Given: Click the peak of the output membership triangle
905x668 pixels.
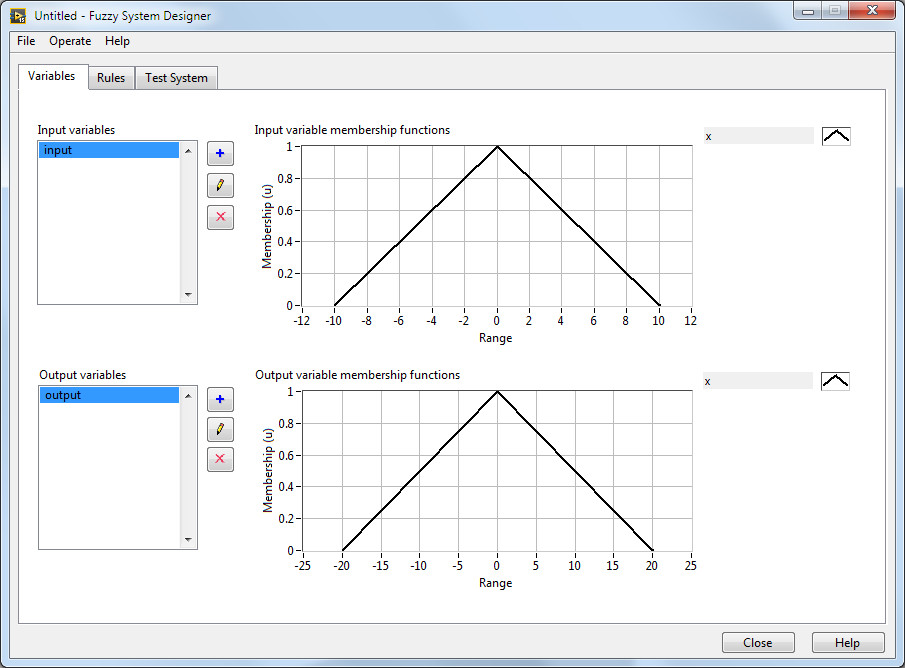Looking at the screenshot, I should pos(497,391).
